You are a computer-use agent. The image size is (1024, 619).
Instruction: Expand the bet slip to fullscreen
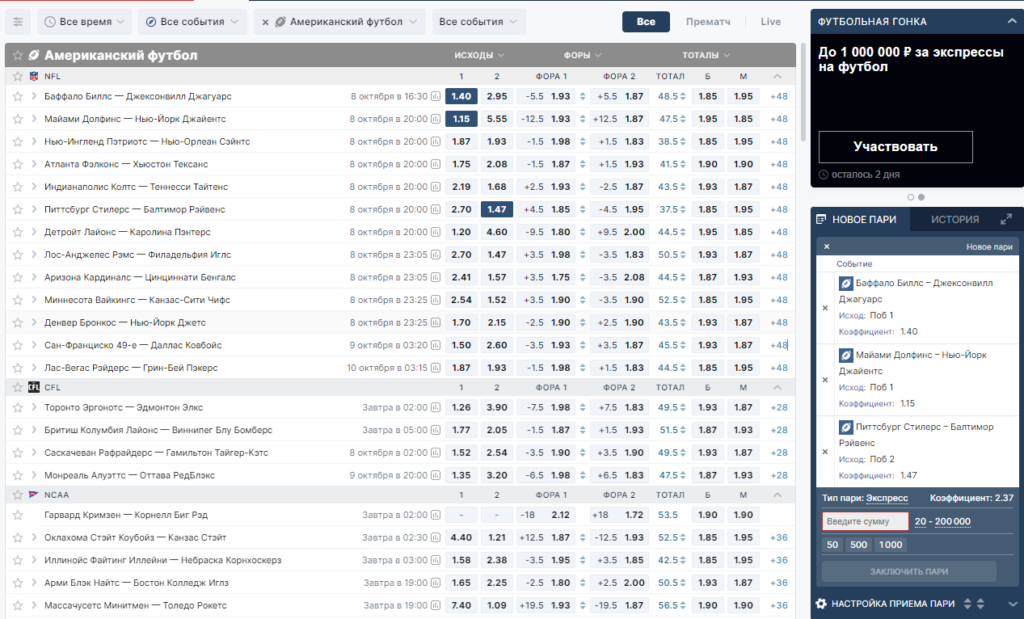click(1006, 219)
